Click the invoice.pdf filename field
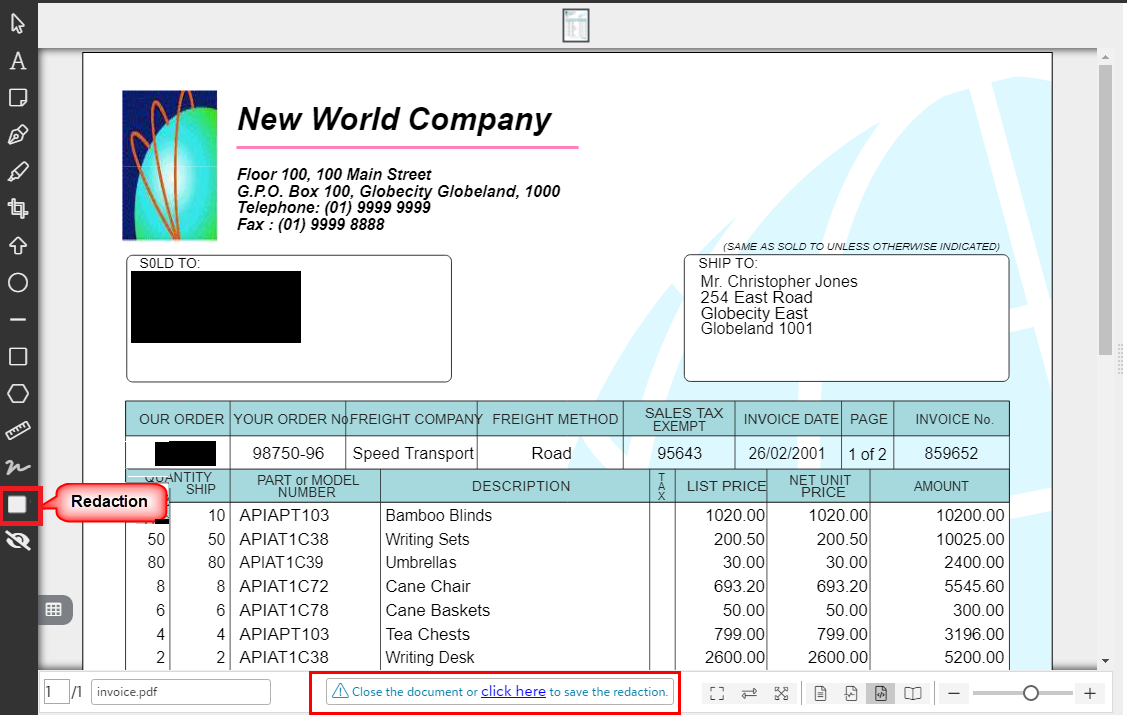 (x=180, y=692)
